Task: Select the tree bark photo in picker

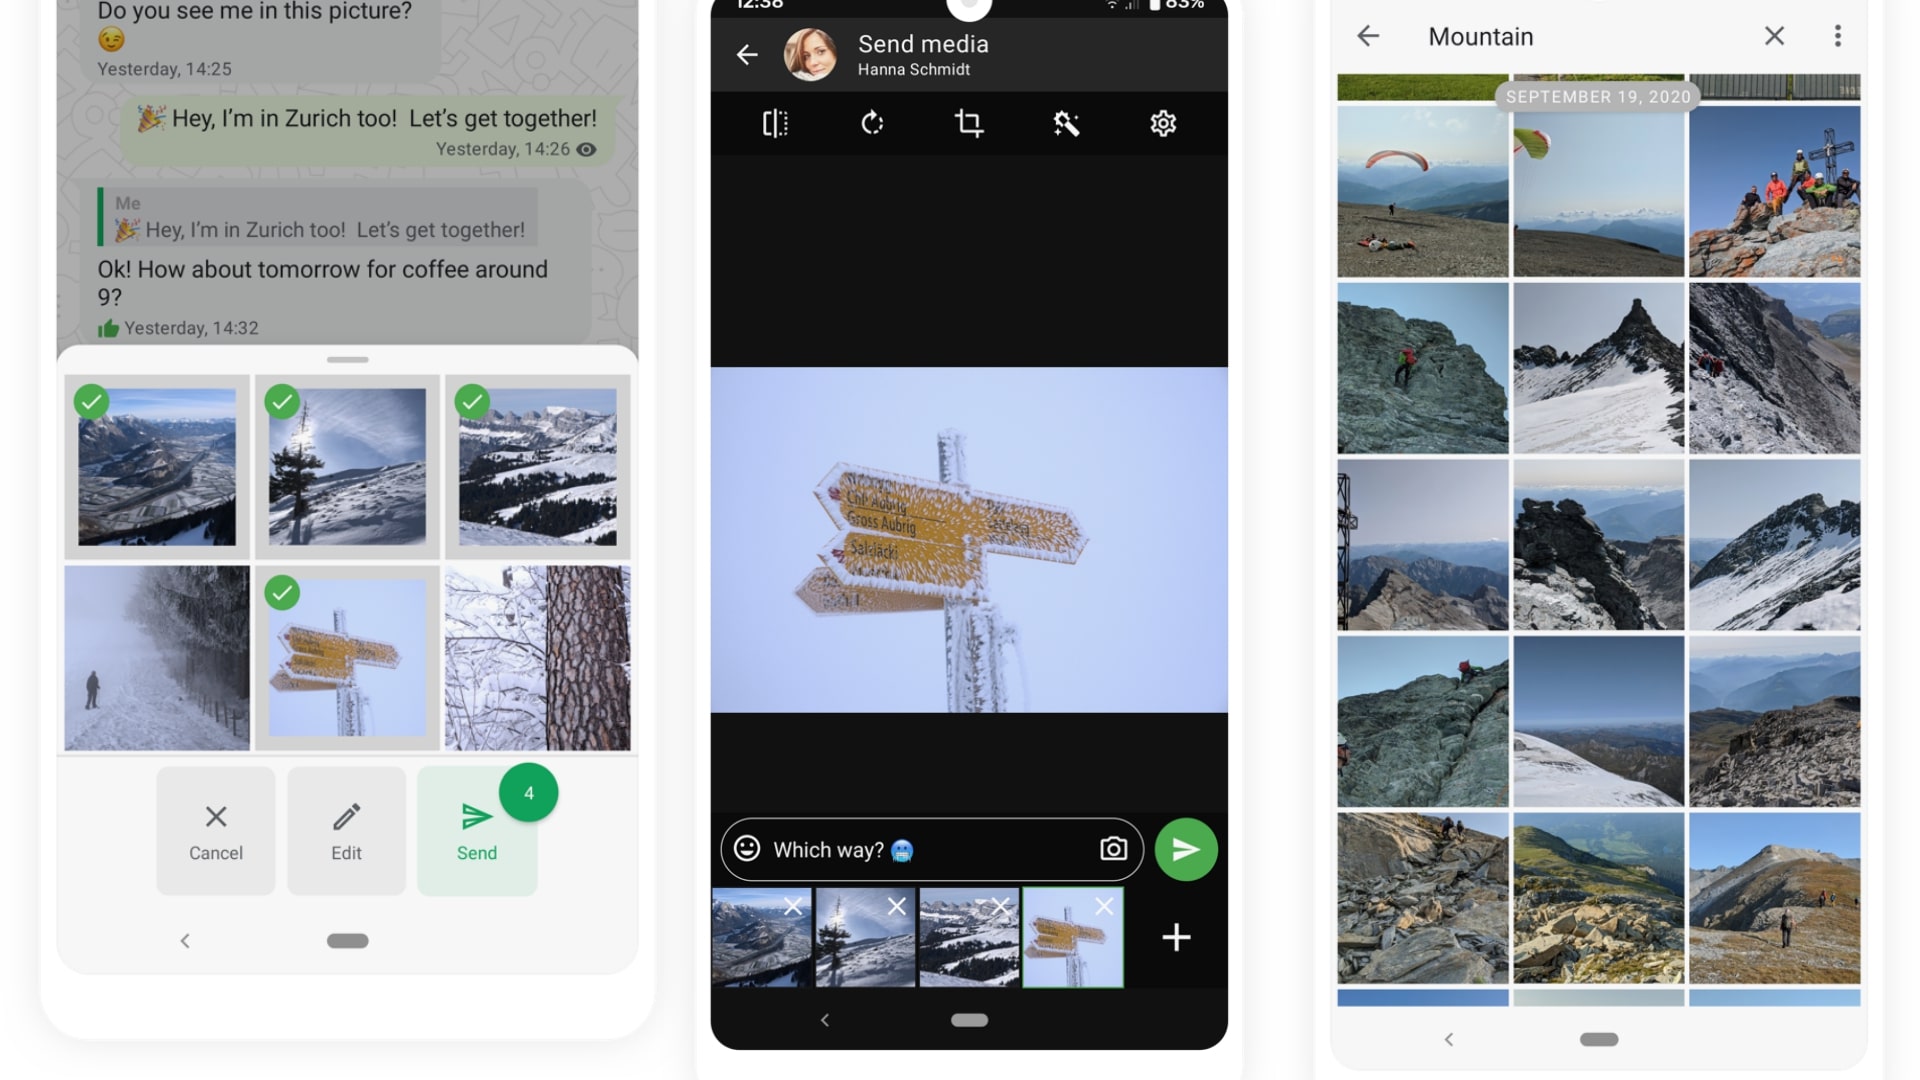Action: click(538, 658)
